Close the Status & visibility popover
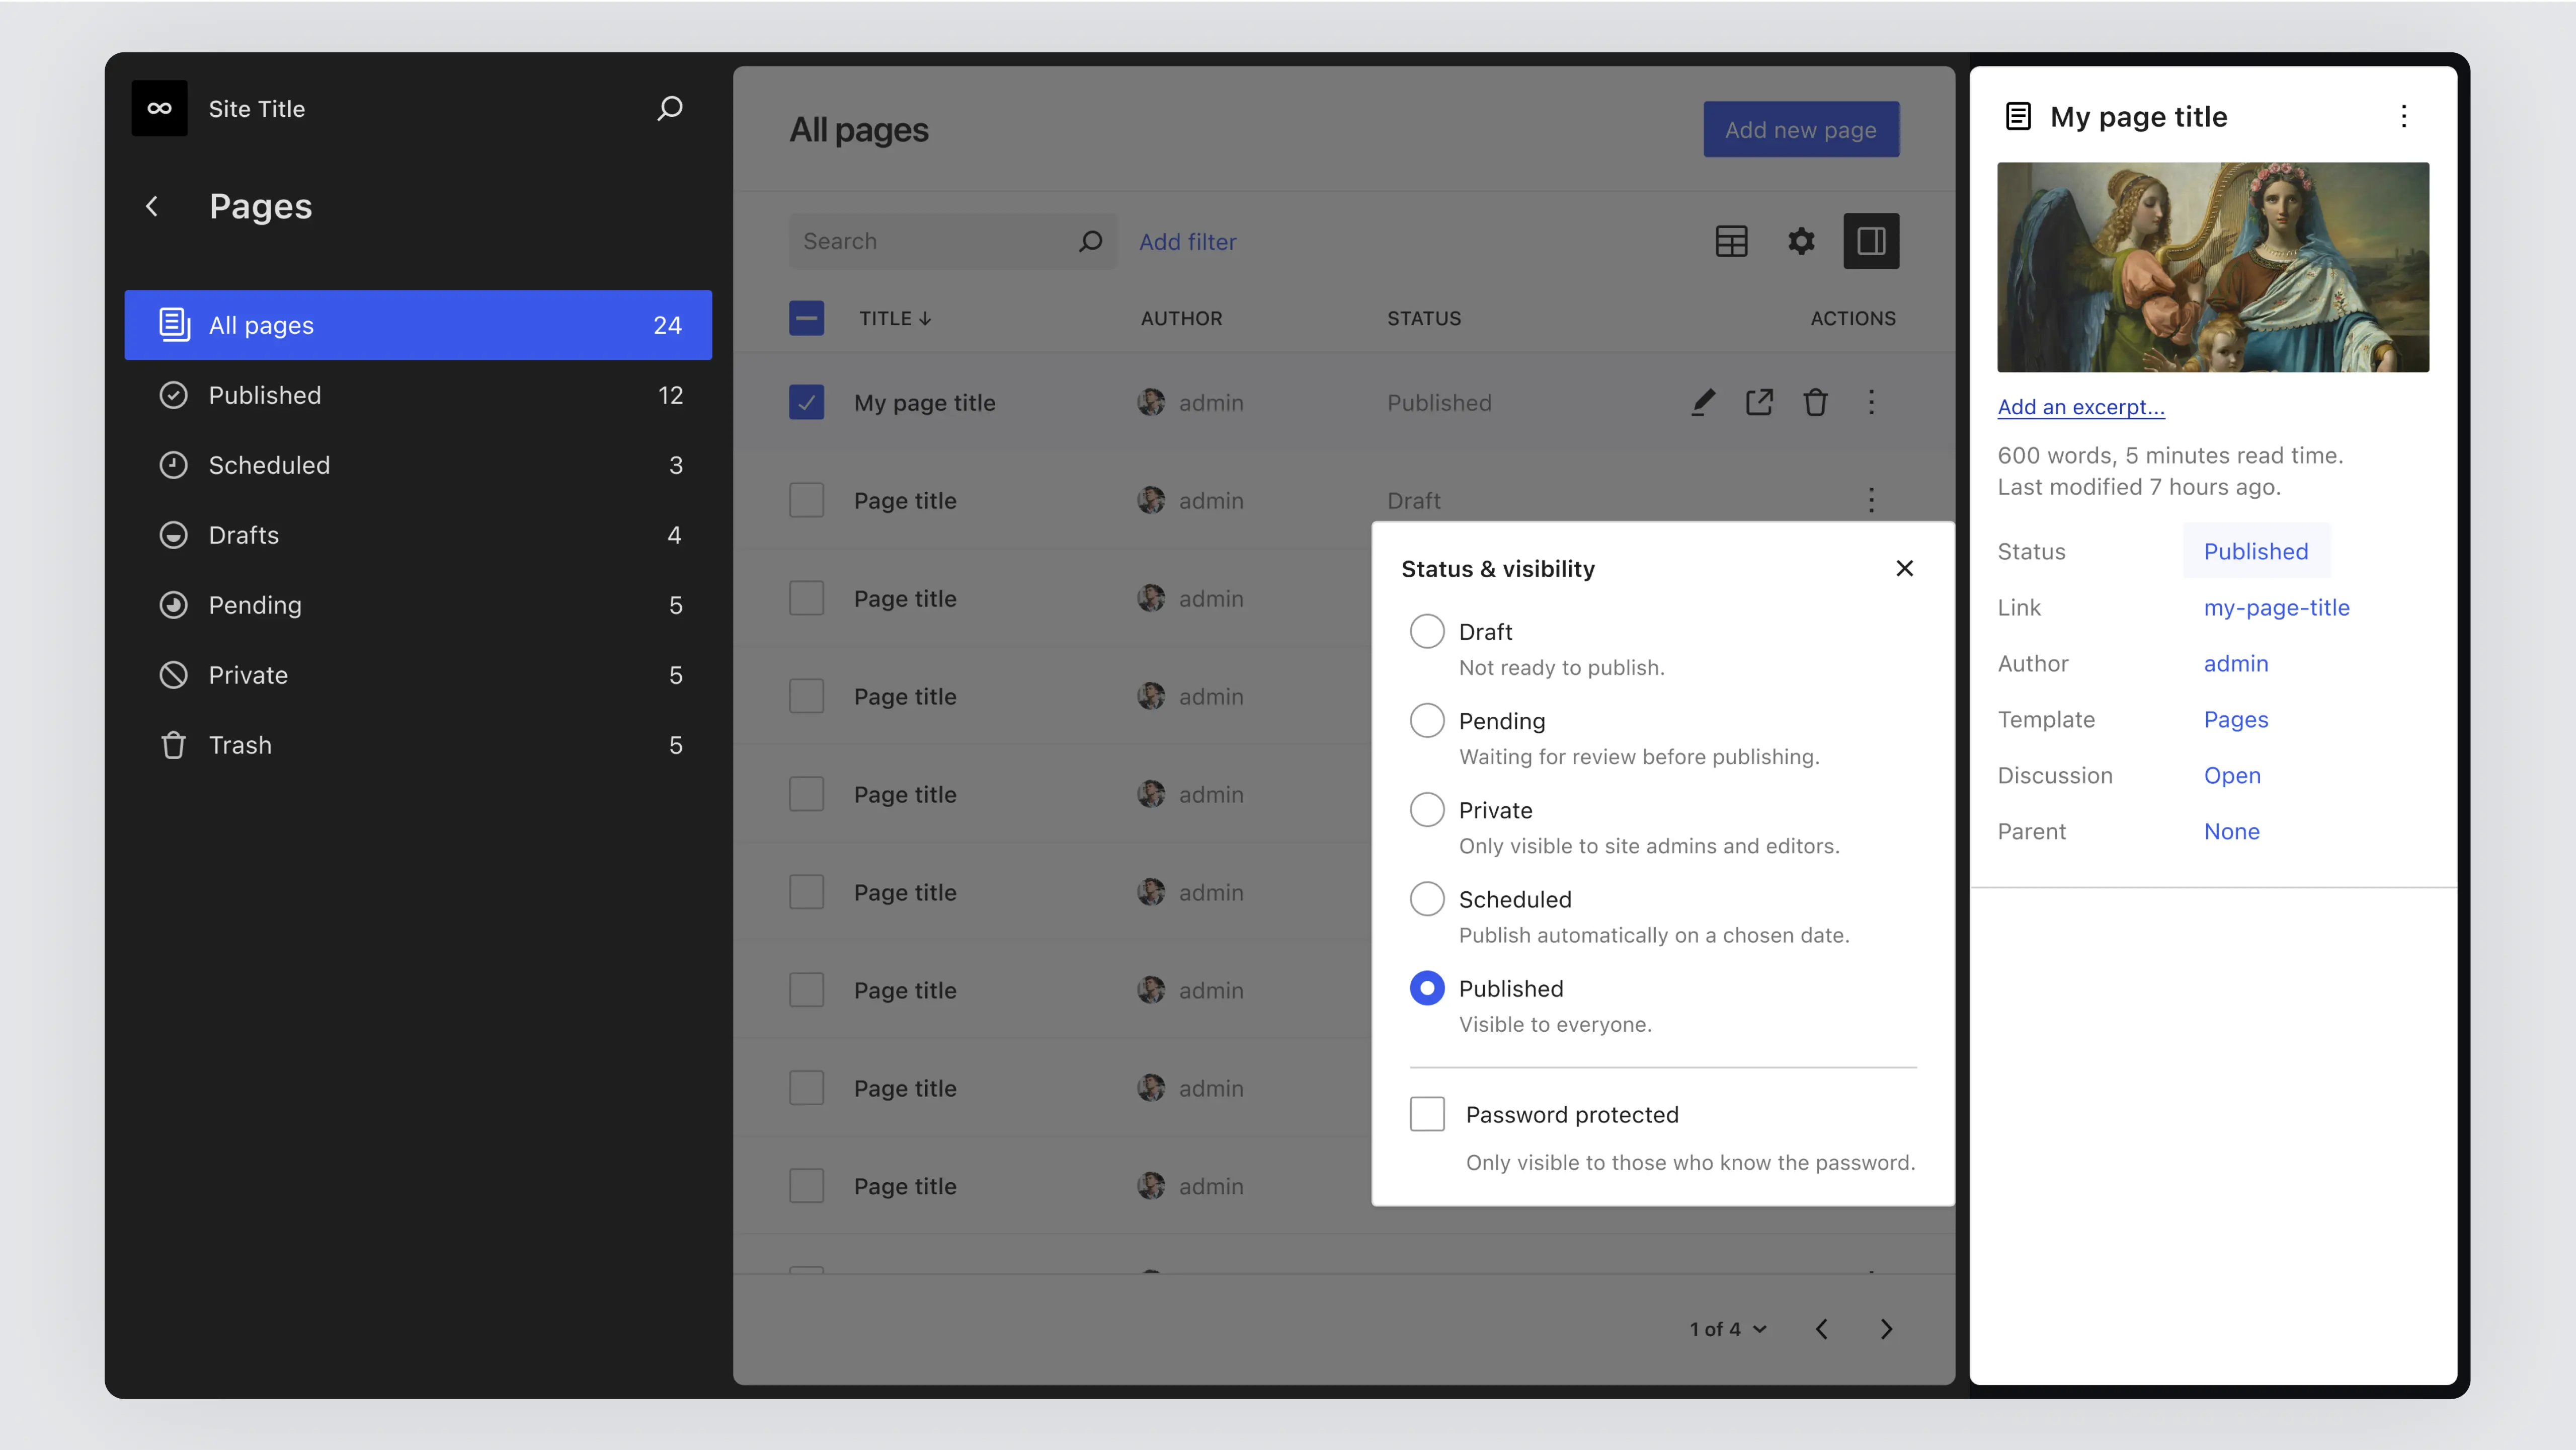 click(1904, 568)
